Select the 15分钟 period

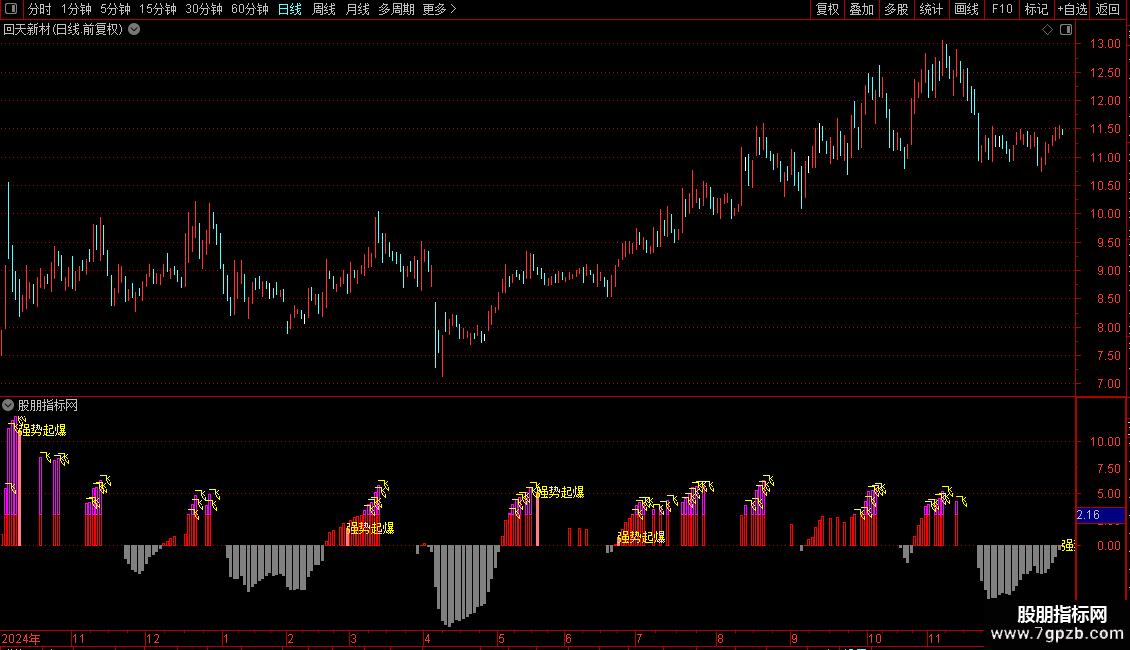click(158, 9)
